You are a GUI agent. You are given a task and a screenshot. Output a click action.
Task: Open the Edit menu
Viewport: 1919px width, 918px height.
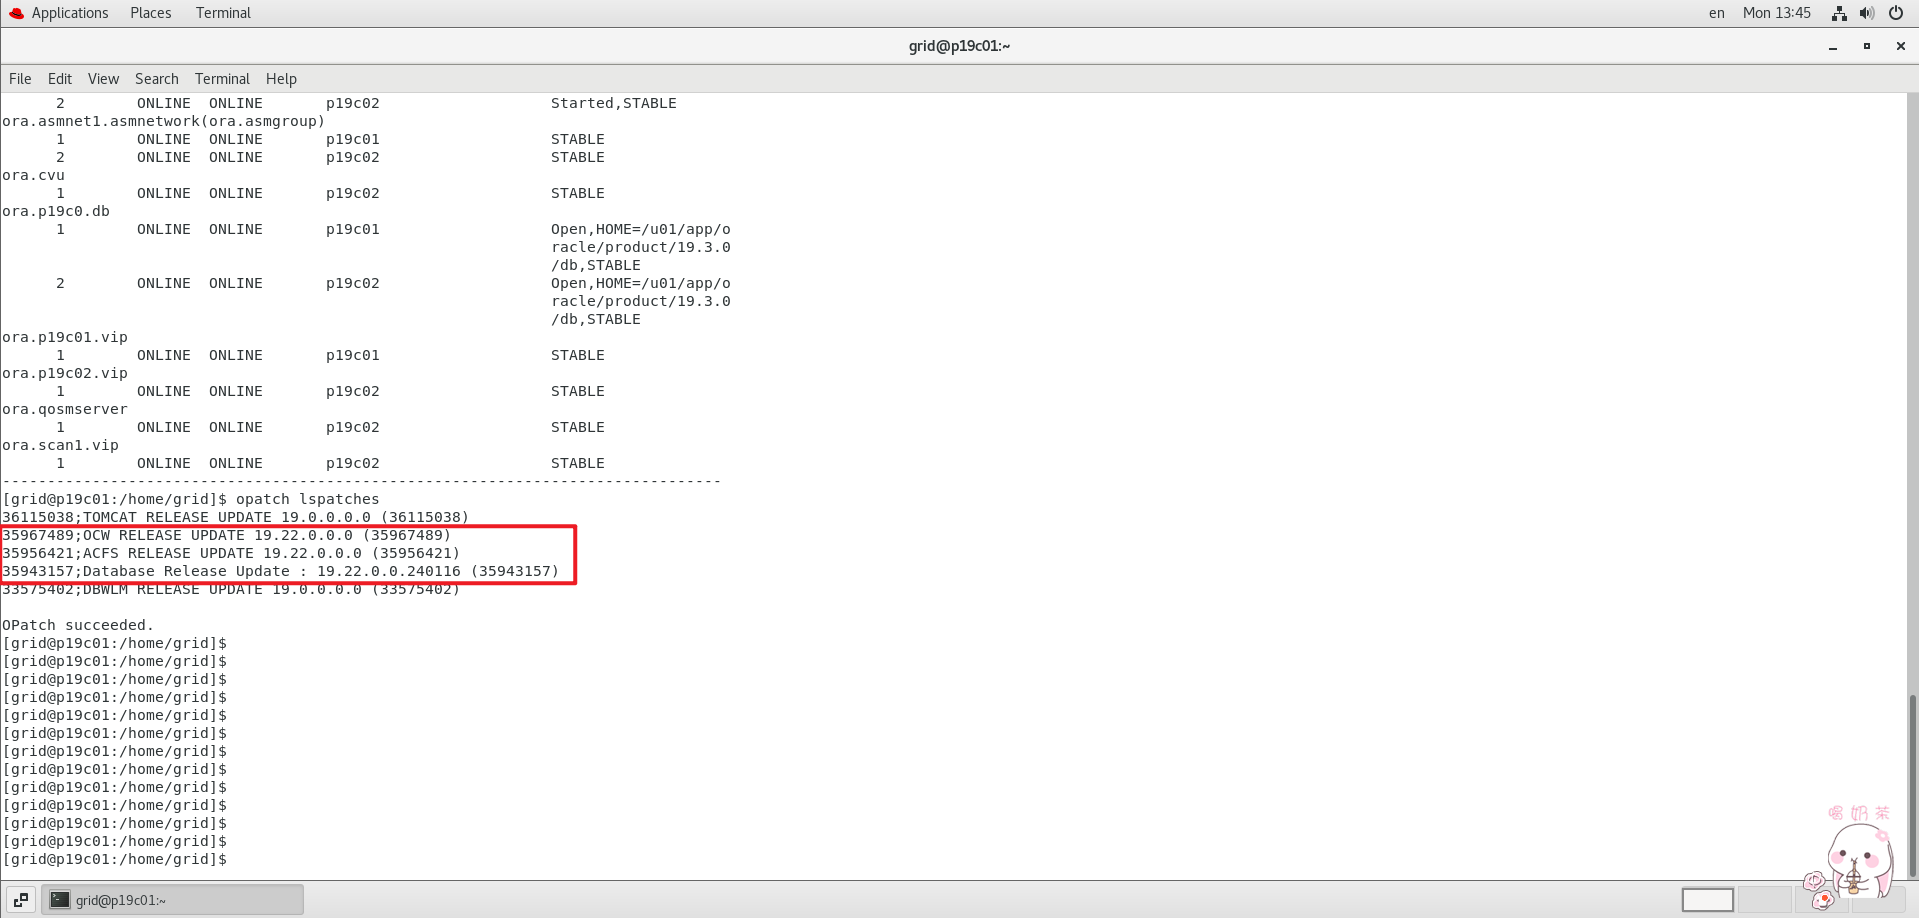tap(60, 79)
